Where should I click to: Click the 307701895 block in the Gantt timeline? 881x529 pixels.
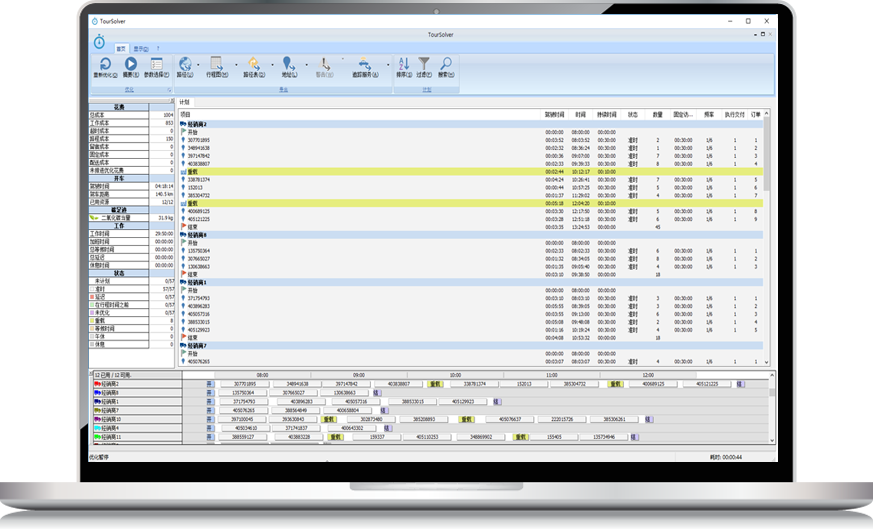pyautogui.click(x=242, y=383)
